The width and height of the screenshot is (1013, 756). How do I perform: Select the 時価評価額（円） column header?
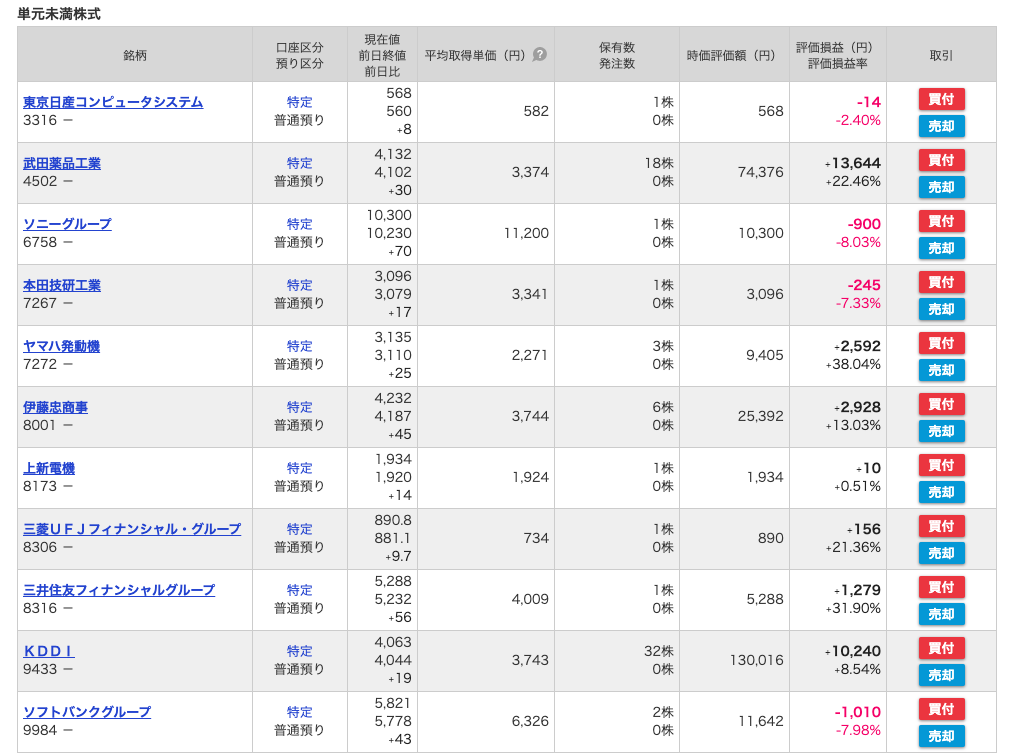[x=732, y=55]
